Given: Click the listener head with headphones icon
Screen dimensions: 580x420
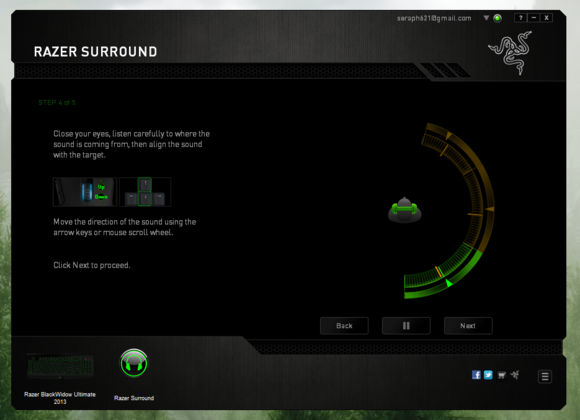Looking at the screenshot, I should [x=405, y=210].
